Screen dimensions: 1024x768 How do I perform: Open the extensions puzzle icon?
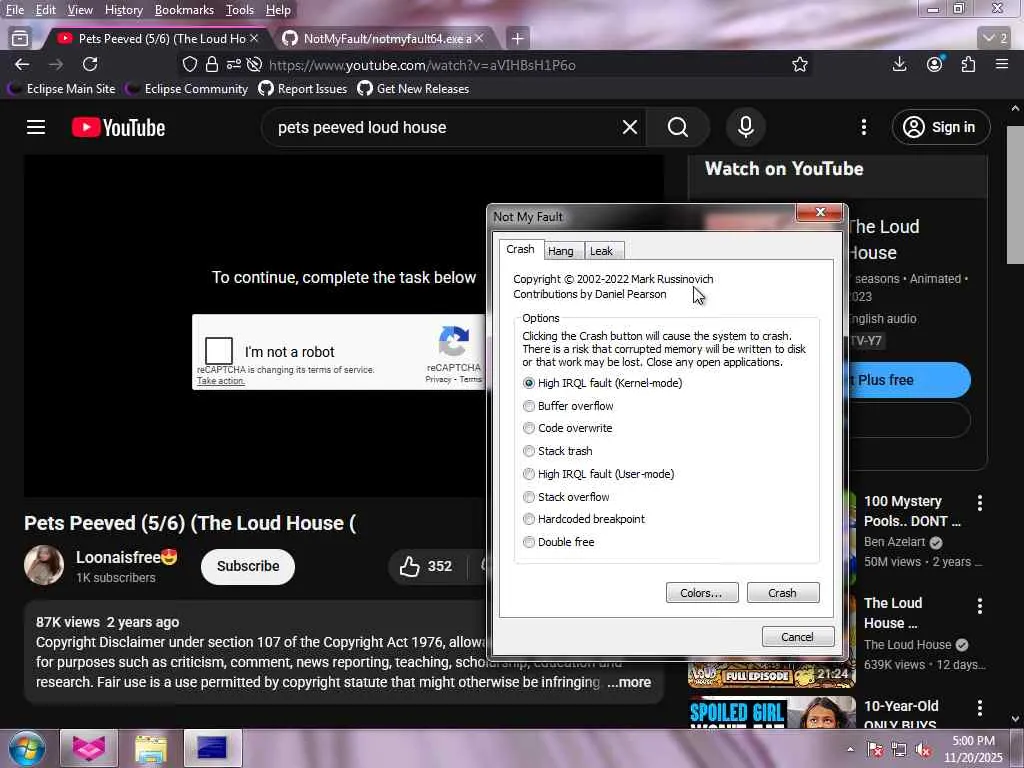click(x=968, y=64)
